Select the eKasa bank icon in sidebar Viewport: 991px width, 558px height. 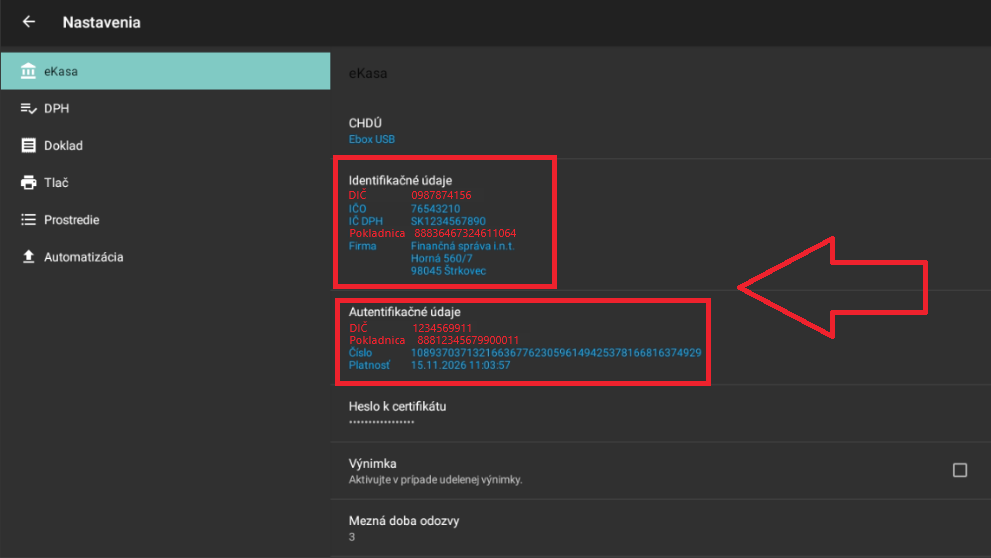click(x=28, y=71)
